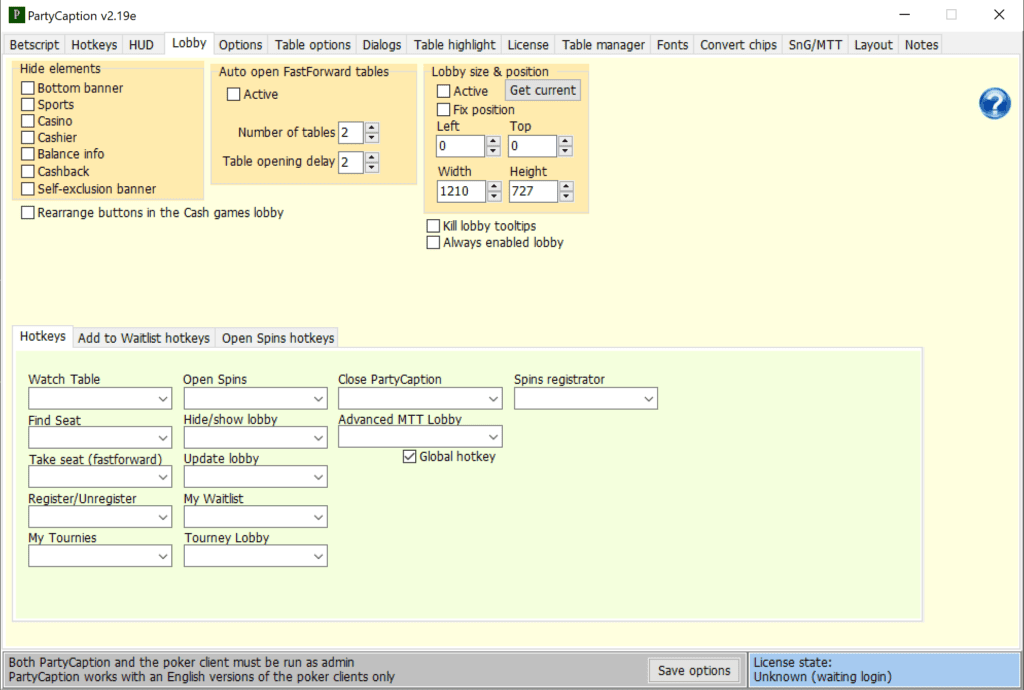Enable the Cashback hide checkbox
This screenshot has width=1024, height=690.
click(27, 171)
